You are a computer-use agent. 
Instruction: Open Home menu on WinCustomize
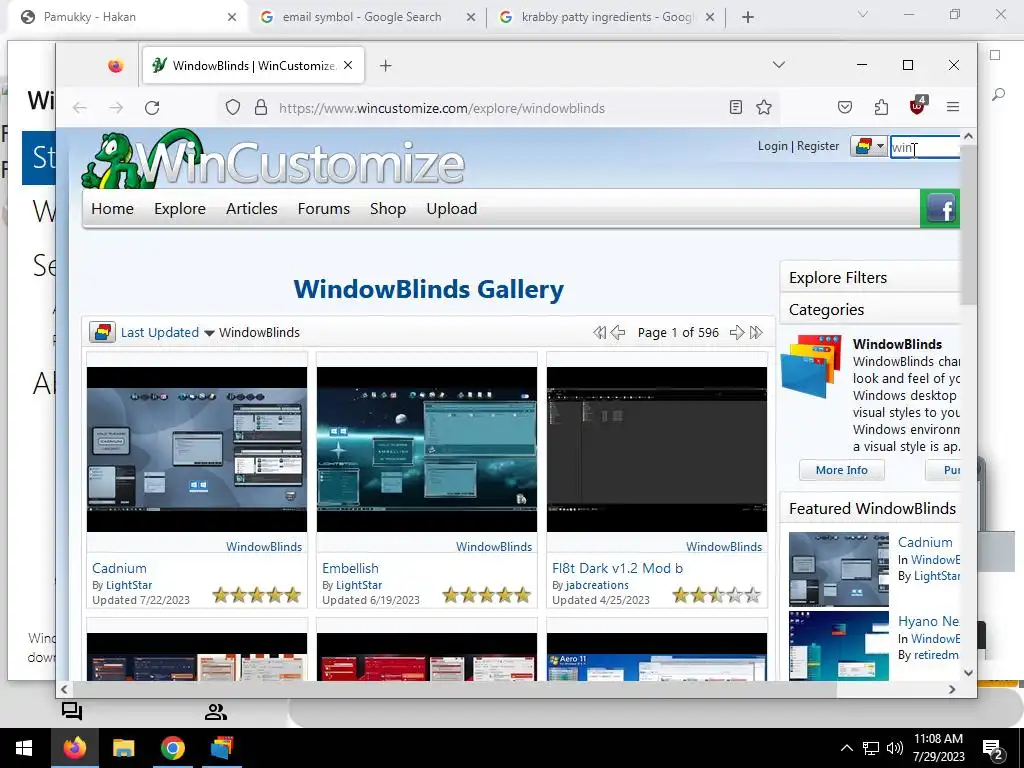click(112, 209)
